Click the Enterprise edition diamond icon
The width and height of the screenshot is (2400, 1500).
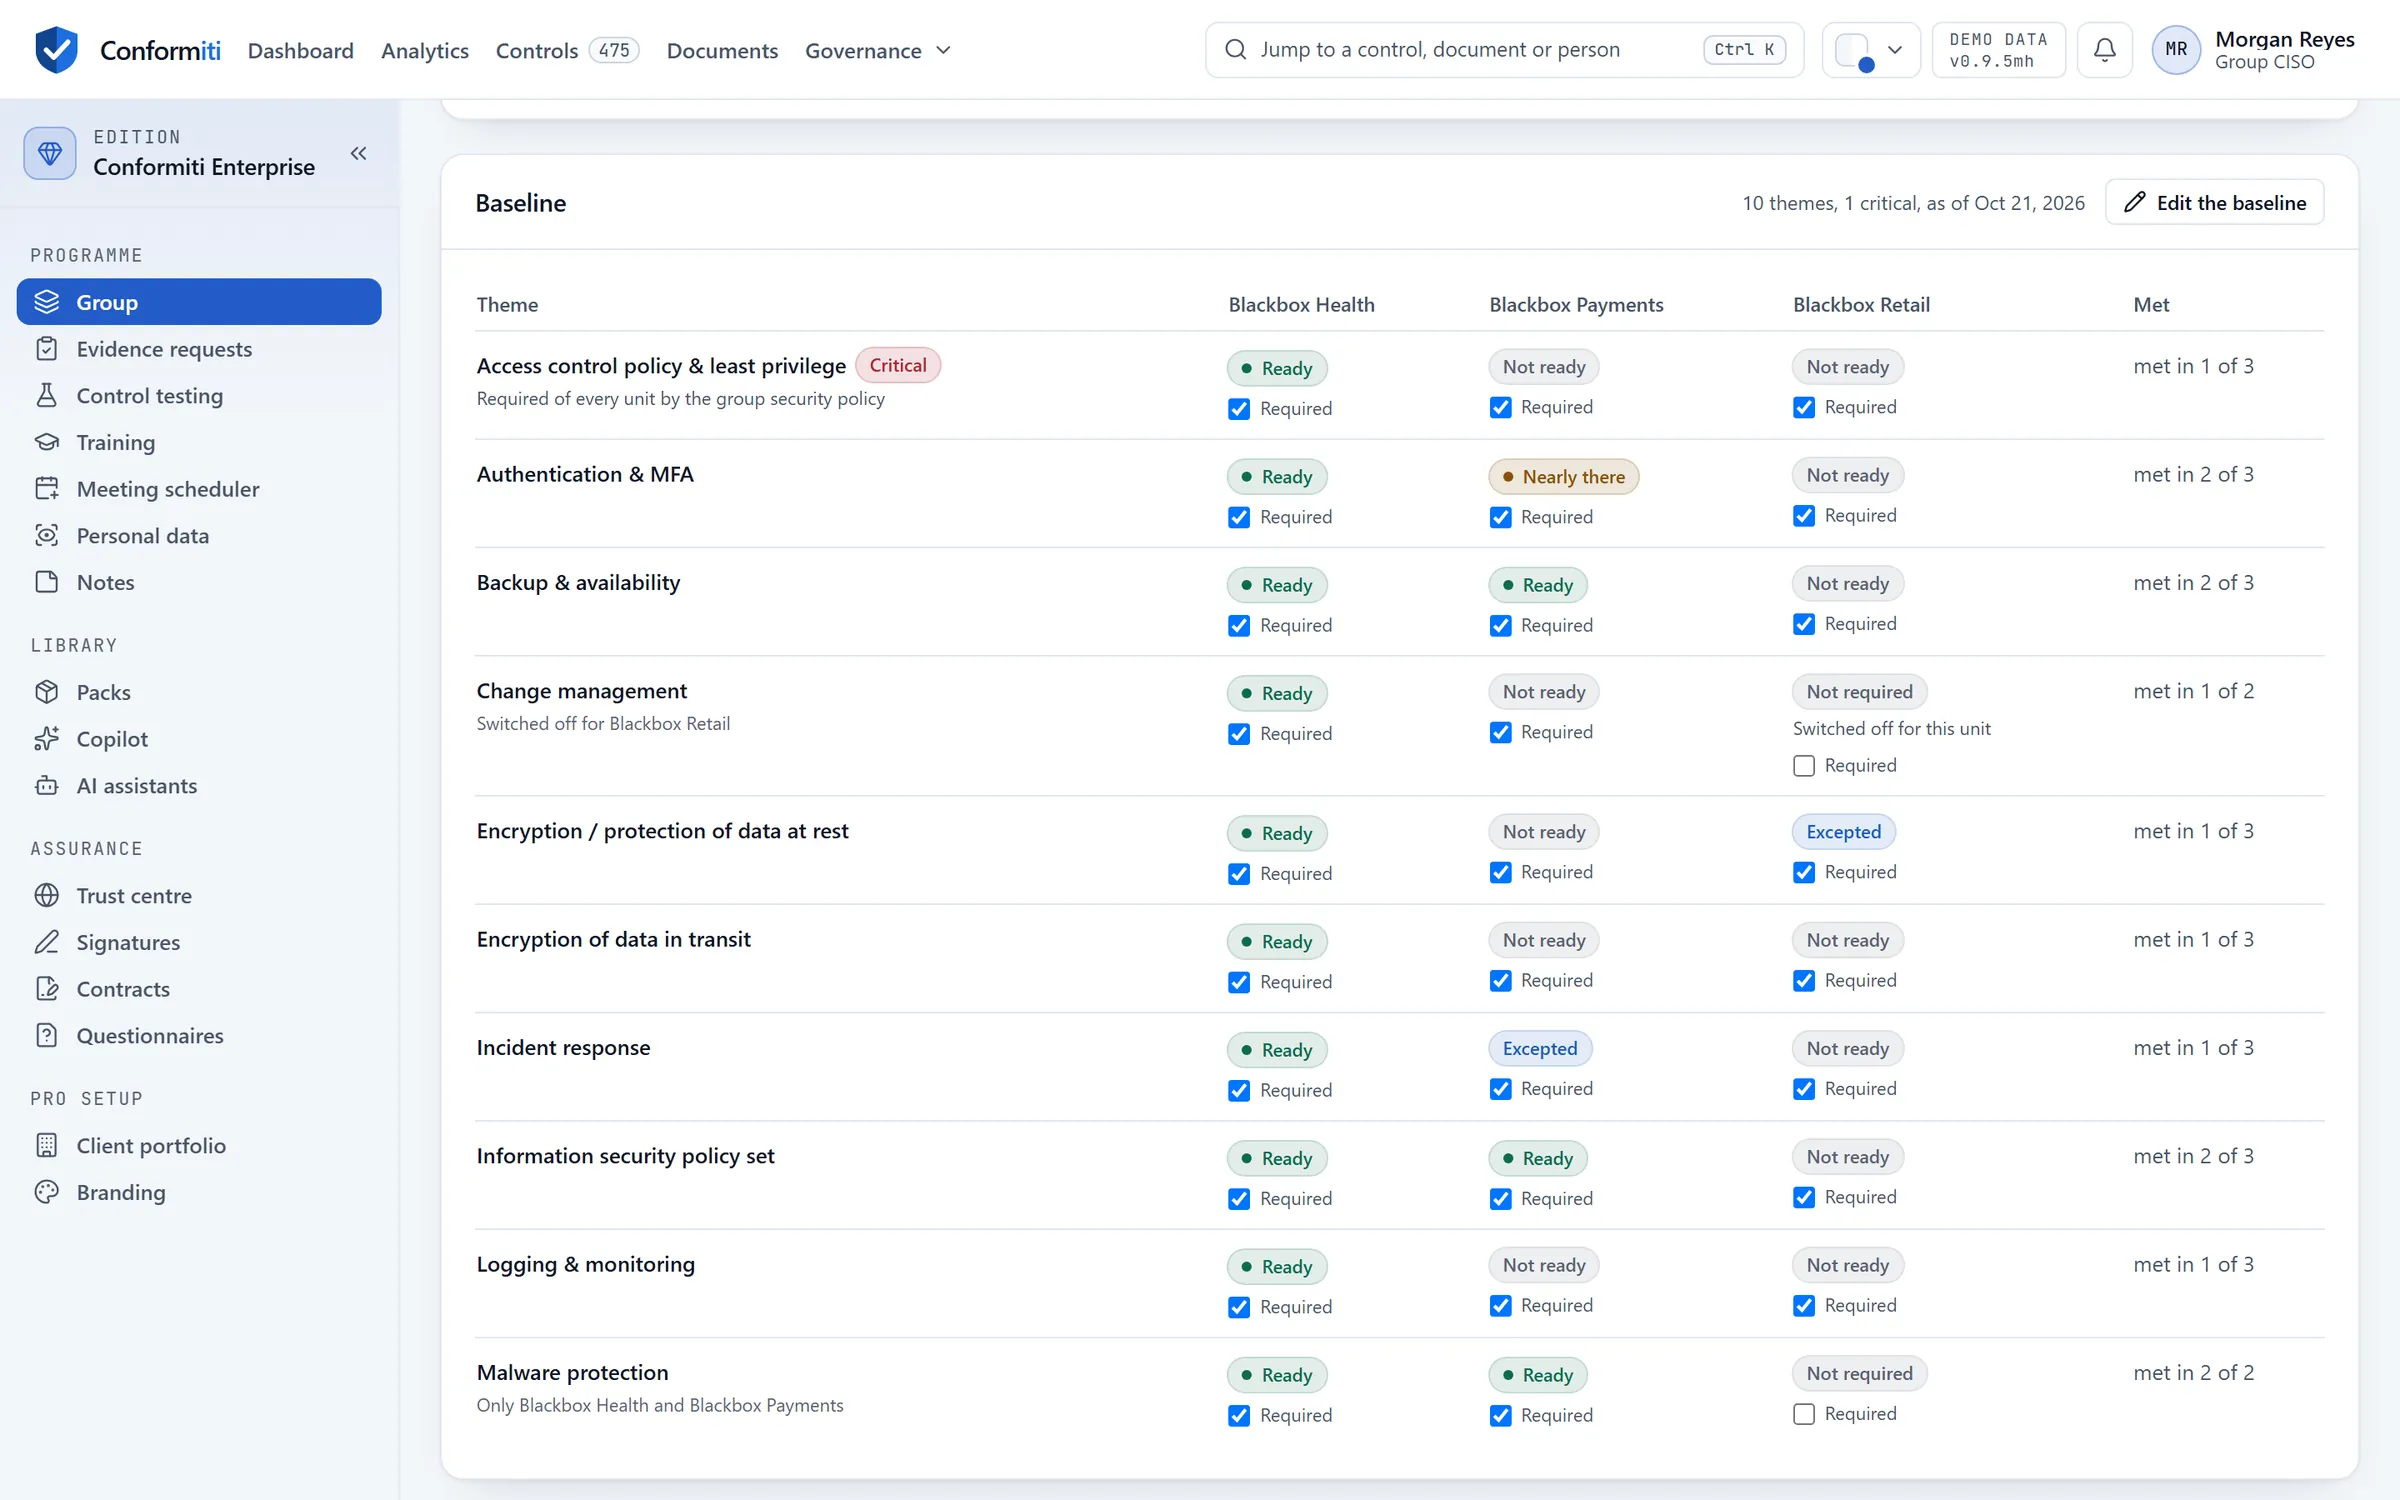(50, 153)
